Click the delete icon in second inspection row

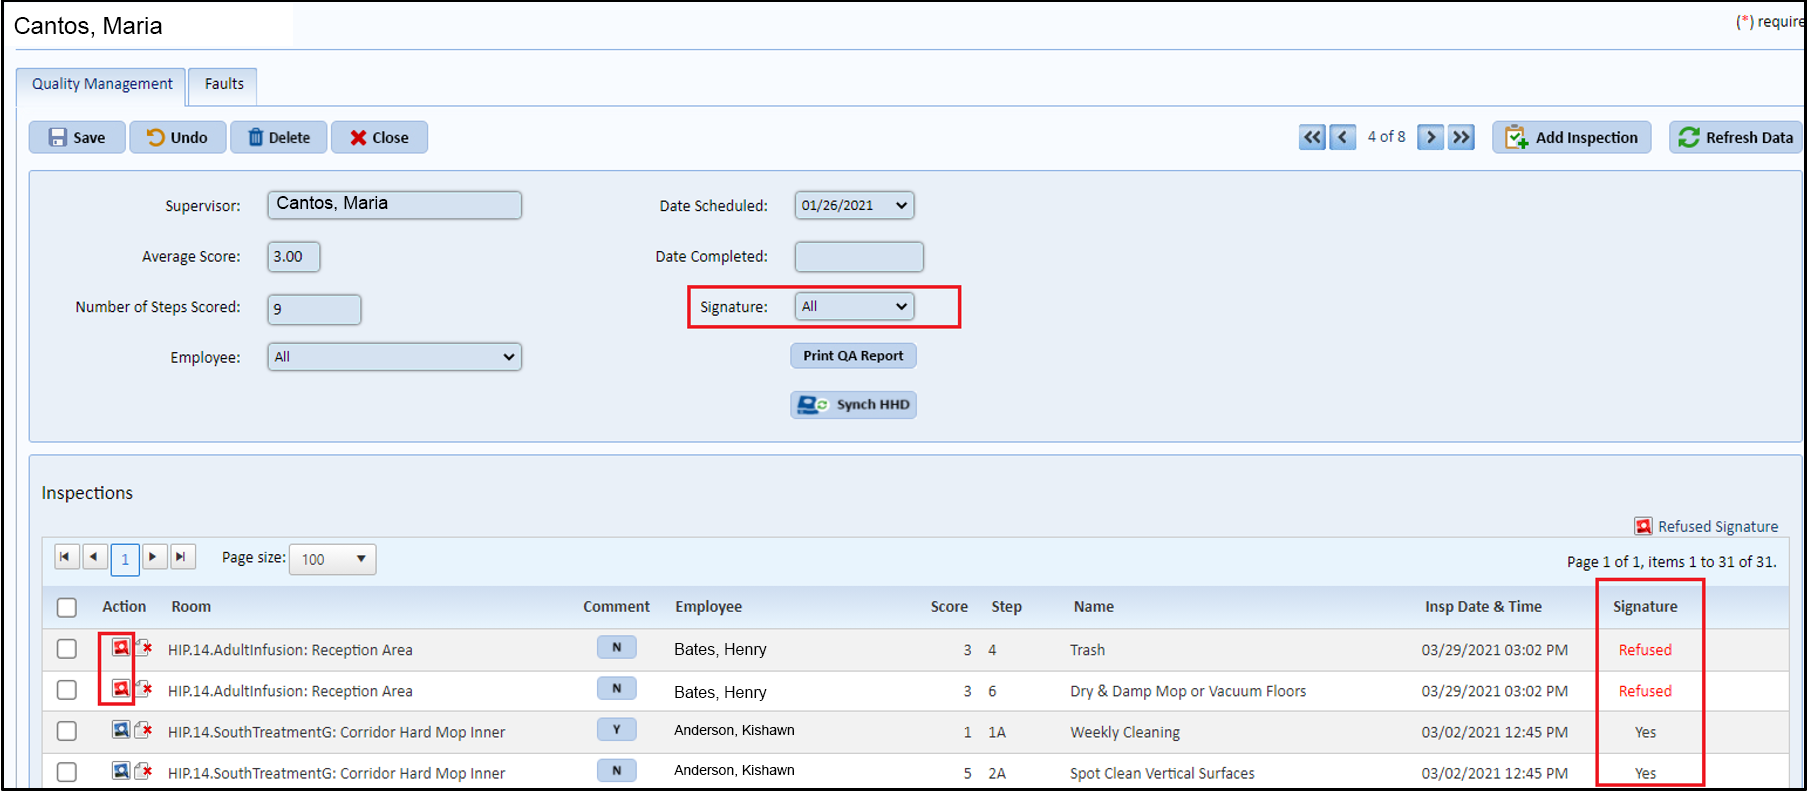tap(144, 689)
